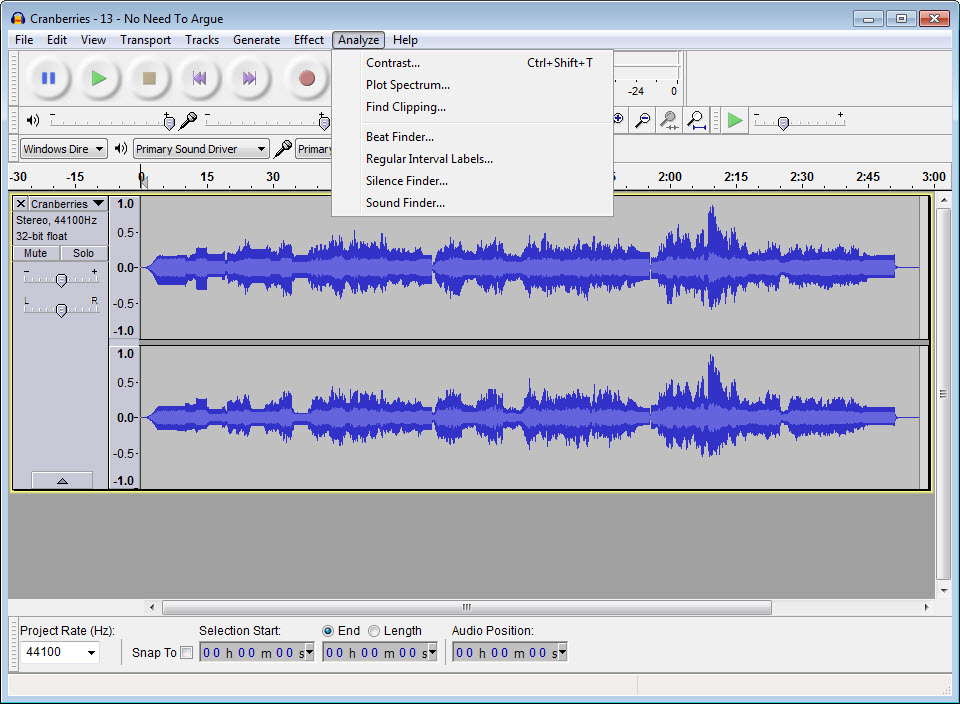Choose Beat Finder... menu item
The height and width of the screenshot is (704, 960).
[x=472, y=137]
